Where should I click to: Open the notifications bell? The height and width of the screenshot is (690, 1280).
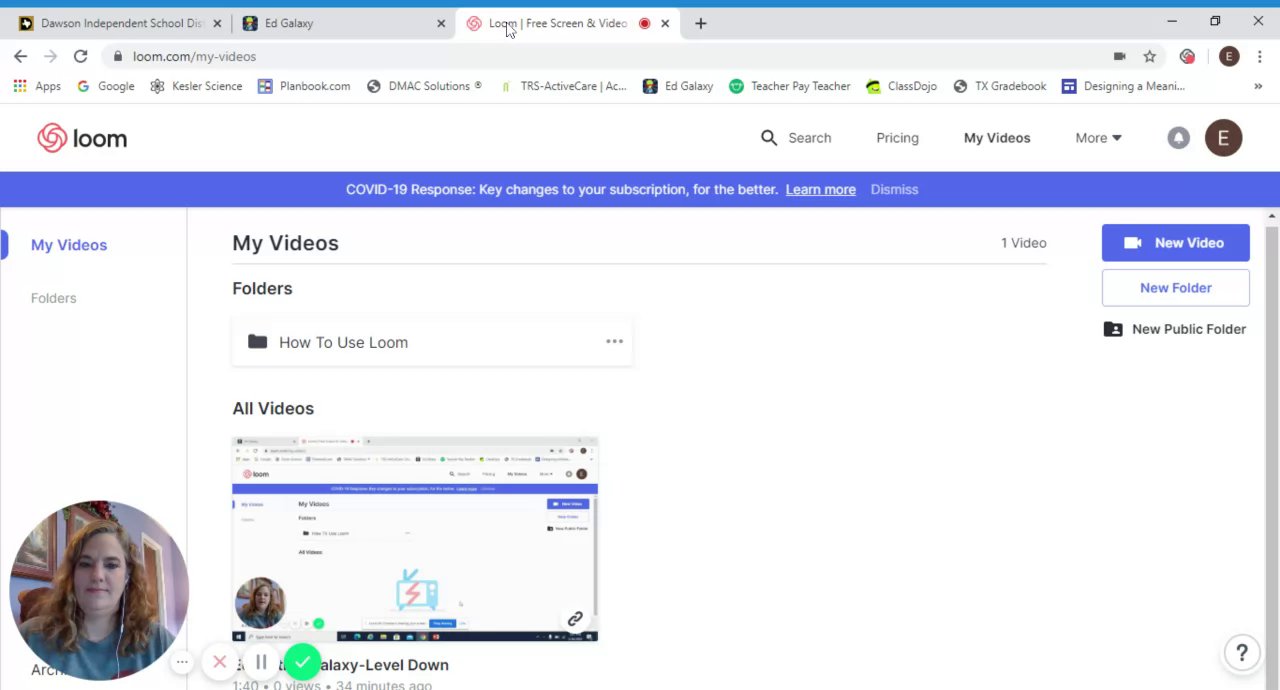tap(1179, 138)
